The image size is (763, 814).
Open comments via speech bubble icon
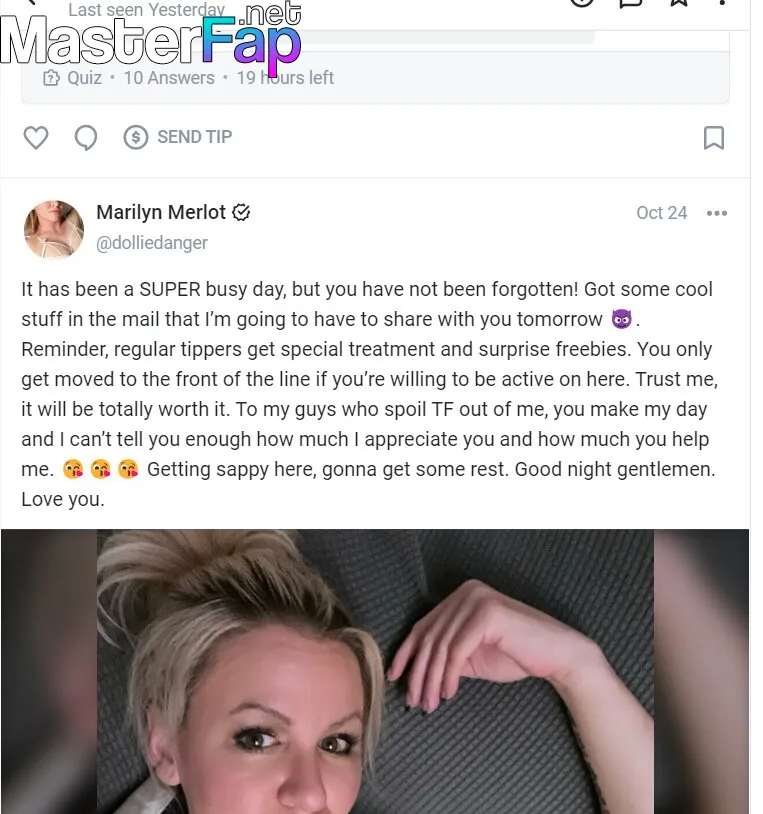86,138
